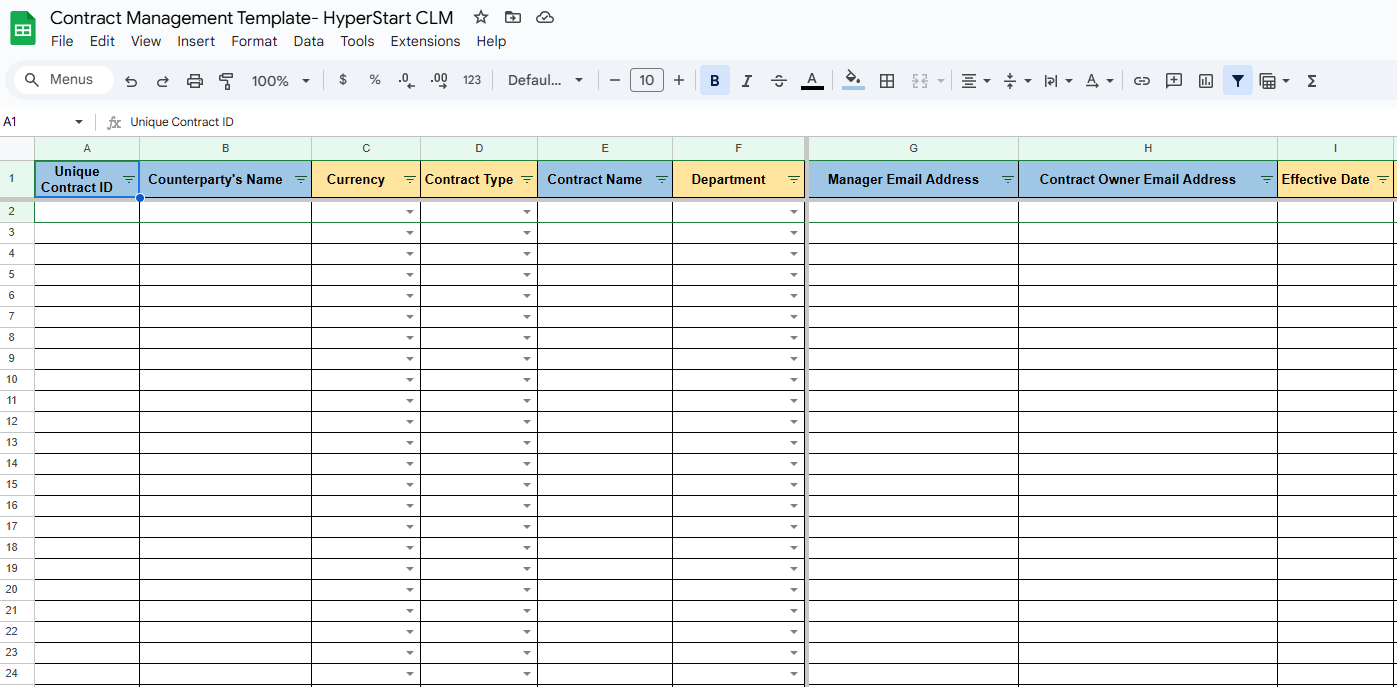This screenshot has width=1397, height=687.
Task: Open text rotation options
Action: (x=1099, y=81)
